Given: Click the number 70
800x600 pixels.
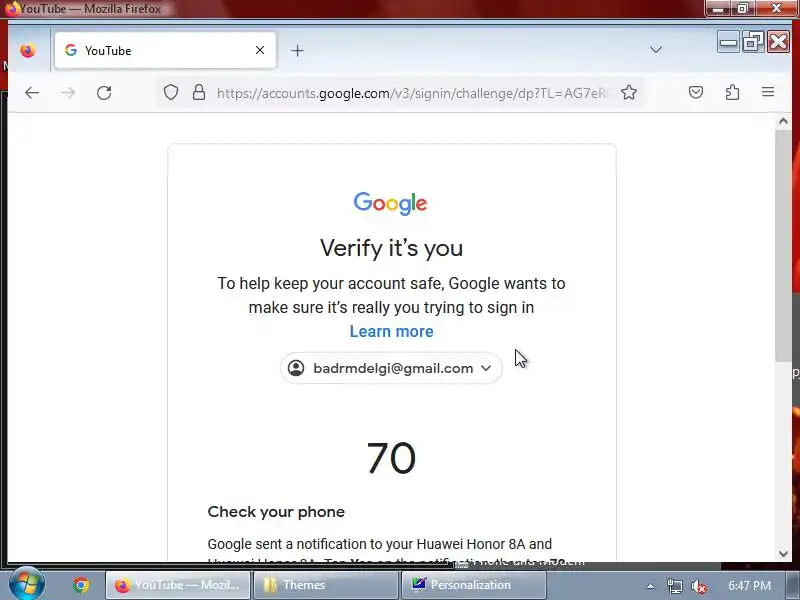Looking at the screenshot, I should pos(391,458).
